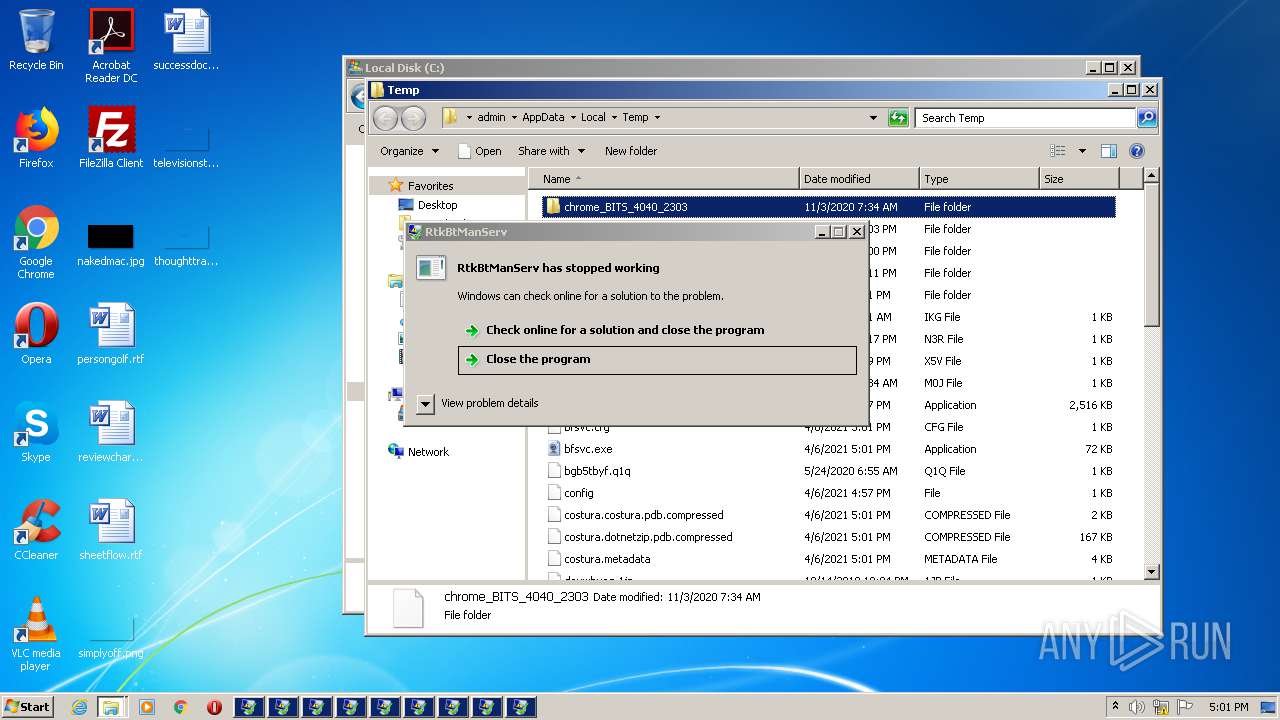
Task: Click the Chrome taskbar icon
Action: [181, 707]
